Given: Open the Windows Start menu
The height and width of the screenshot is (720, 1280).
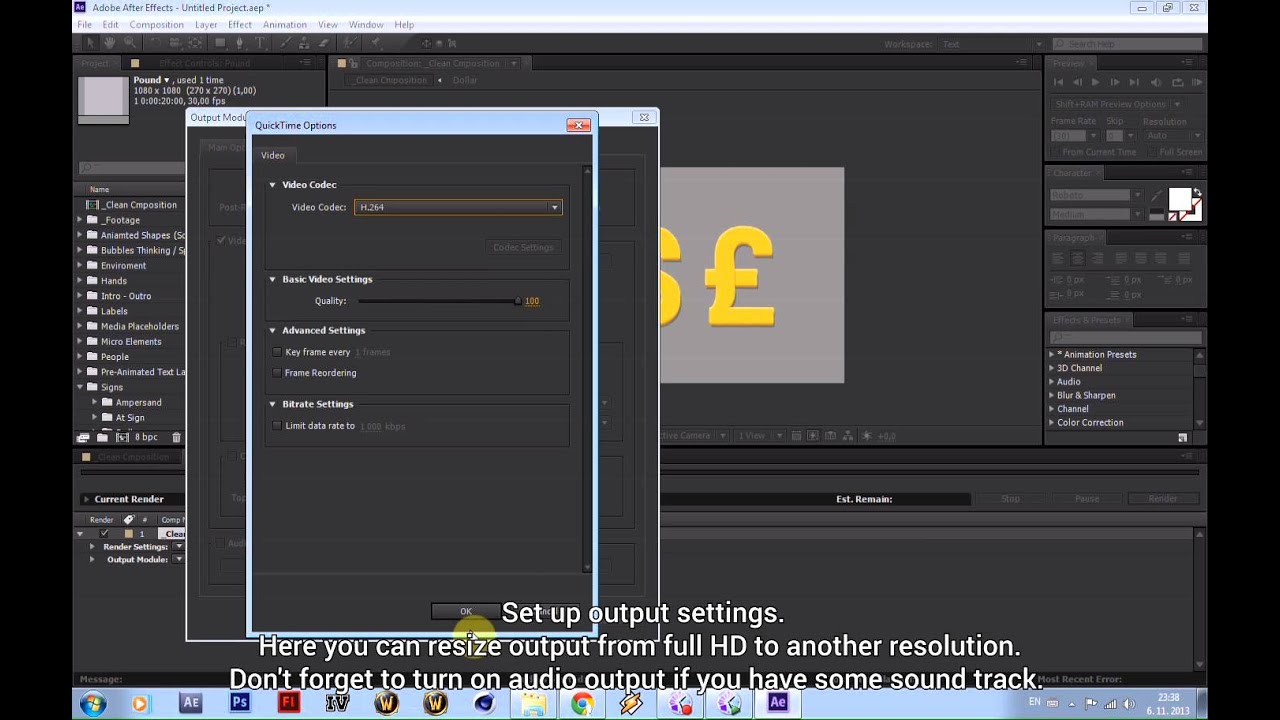Looking at the screenshot, I should (x=93, y=703).
